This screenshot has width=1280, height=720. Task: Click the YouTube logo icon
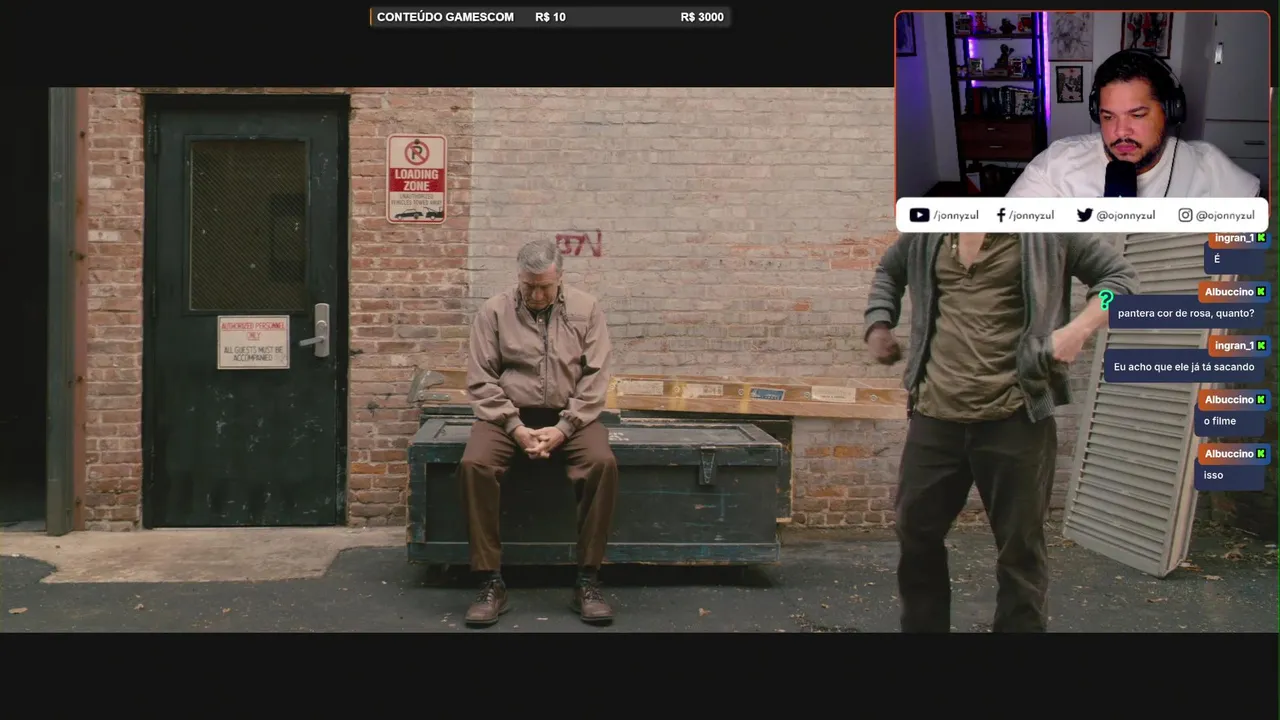919,215
